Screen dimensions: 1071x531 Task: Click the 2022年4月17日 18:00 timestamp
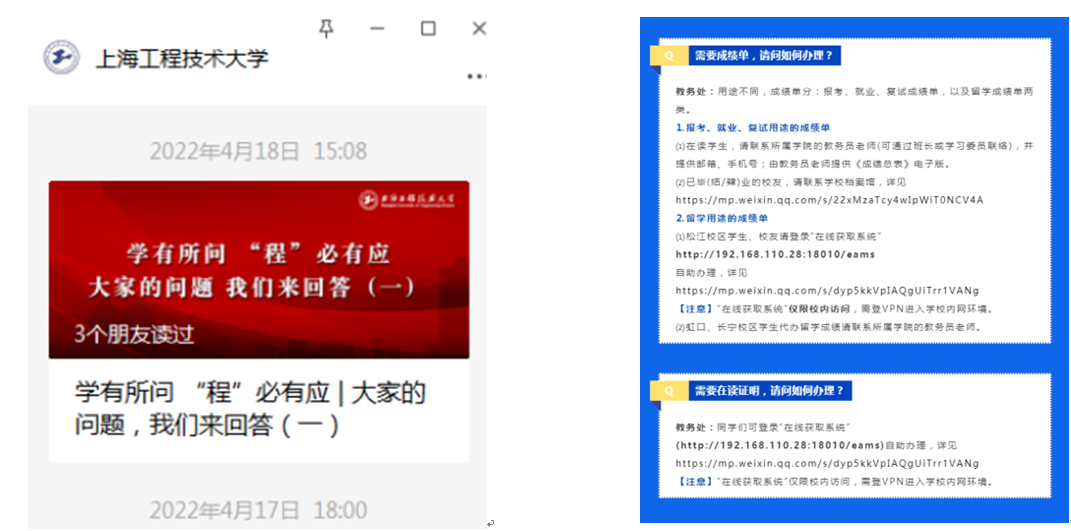pos(258,511)
